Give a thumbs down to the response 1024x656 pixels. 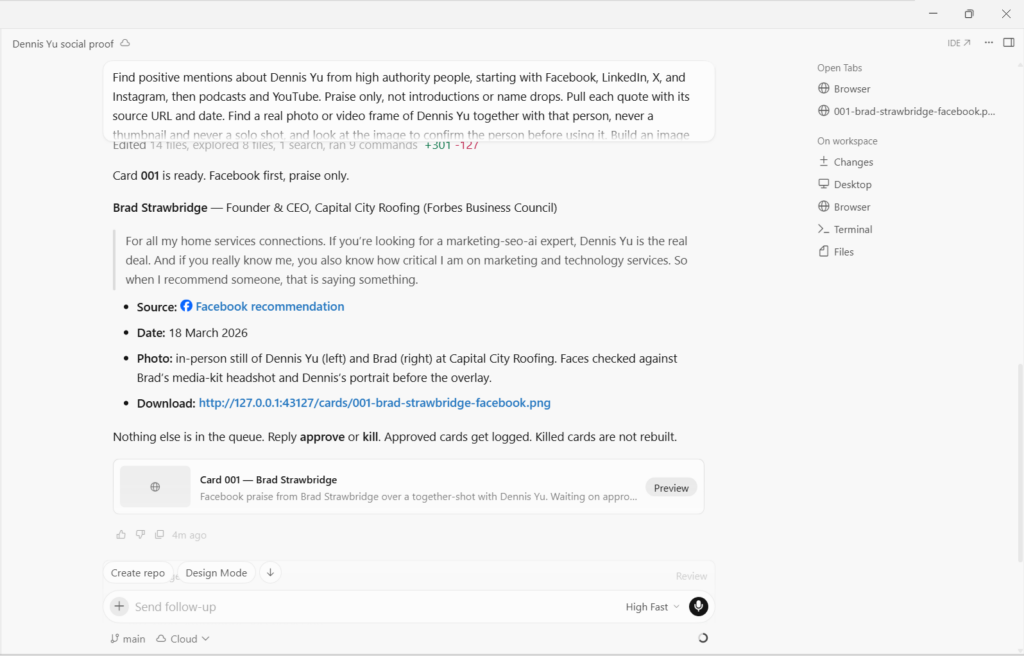tap(140, 534)
